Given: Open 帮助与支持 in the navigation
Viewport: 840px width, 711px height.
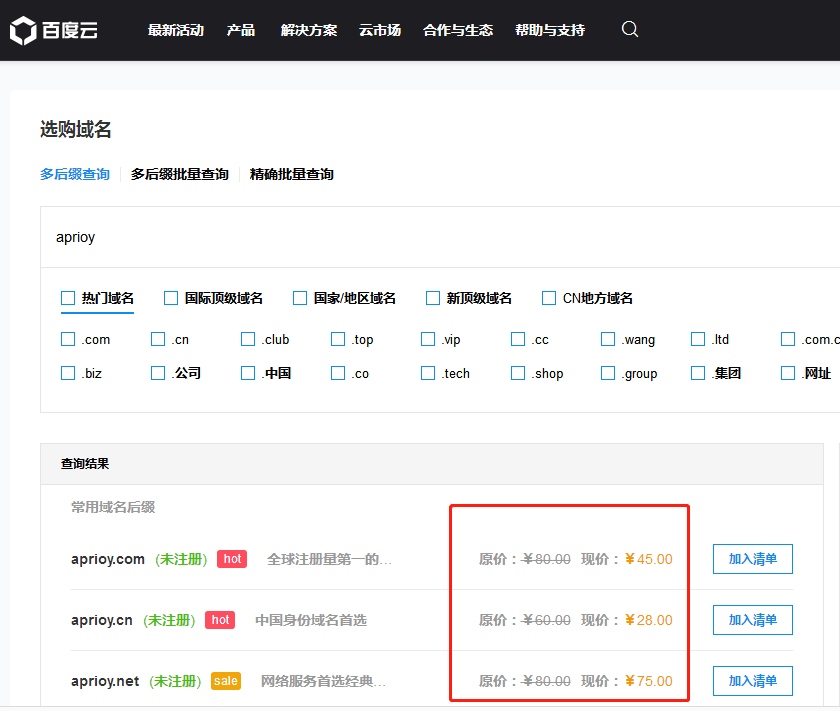Looking at the screenshot, I should (550, 30).
